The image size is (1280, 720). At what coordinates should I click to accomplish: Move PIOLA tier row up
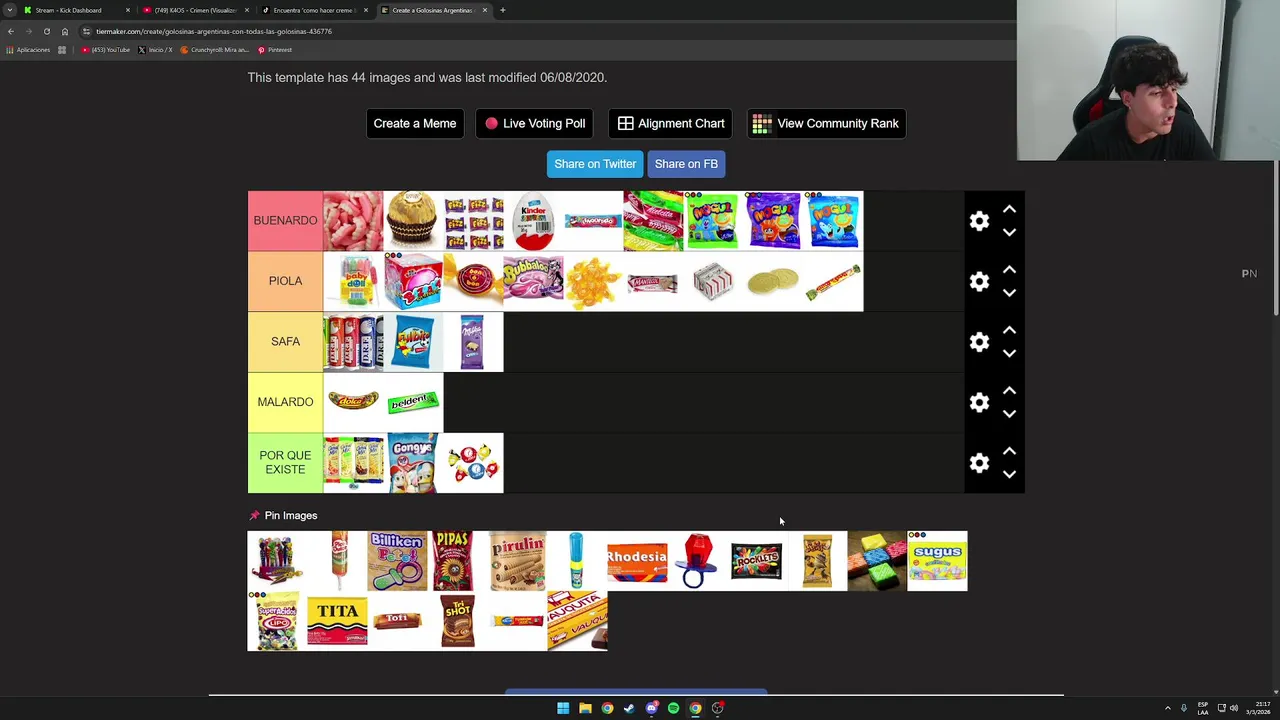pos(1009,270)
